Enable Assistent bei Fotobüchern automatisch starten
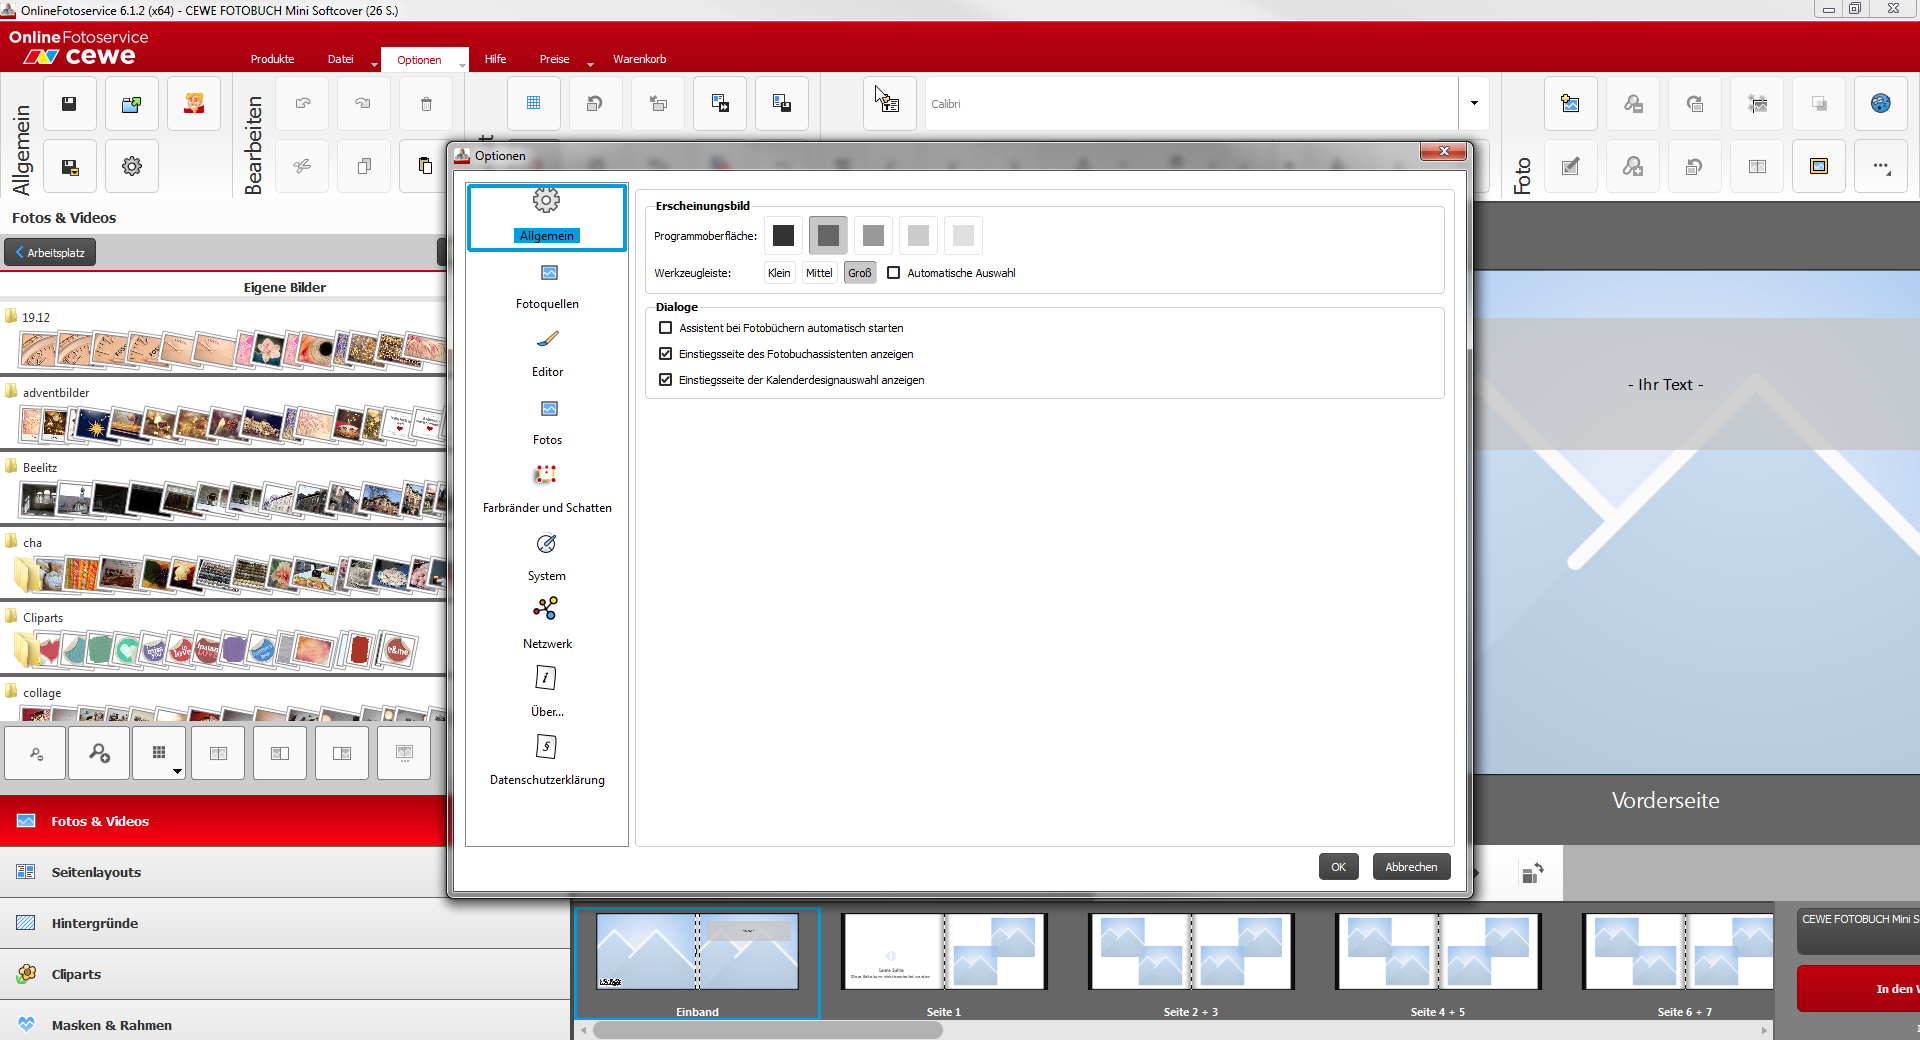This screenshot has width=1920, height=1040. tap(666, 328)
